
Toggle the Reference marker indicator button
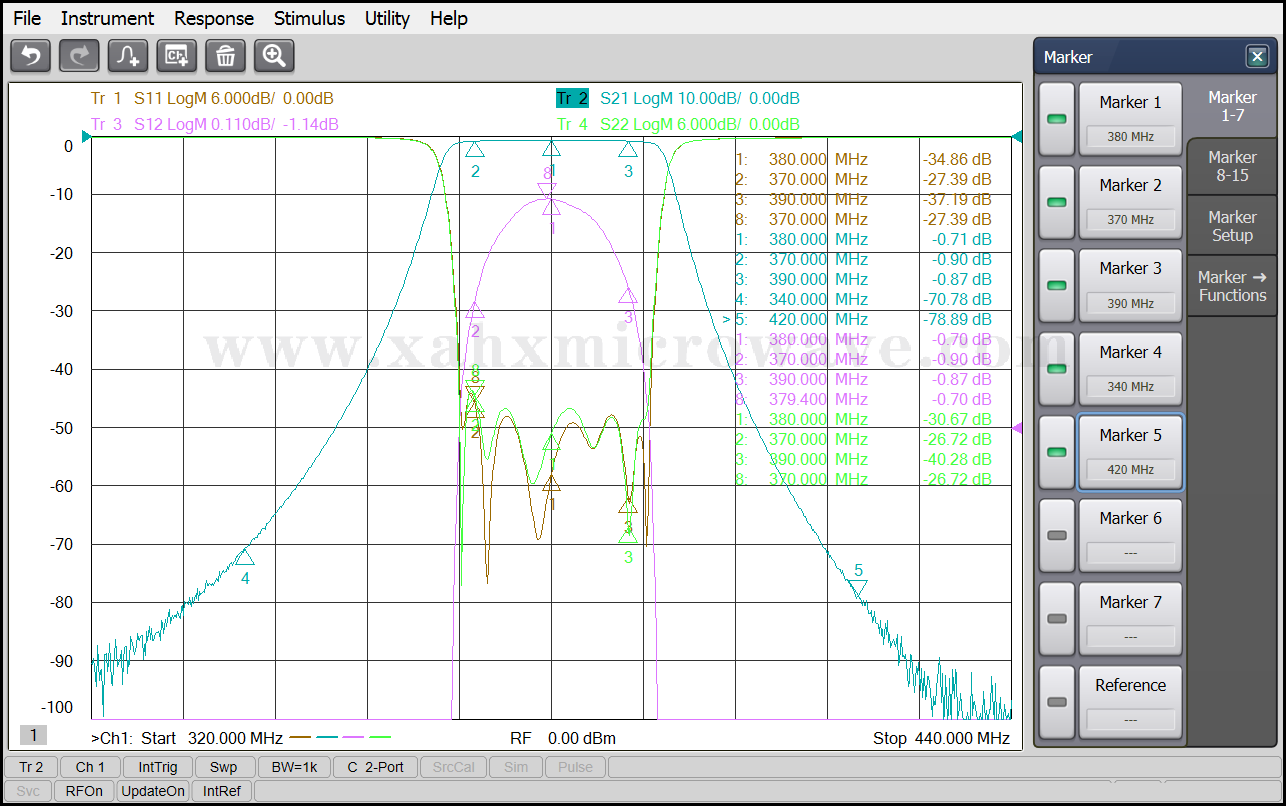point(1057,702)
